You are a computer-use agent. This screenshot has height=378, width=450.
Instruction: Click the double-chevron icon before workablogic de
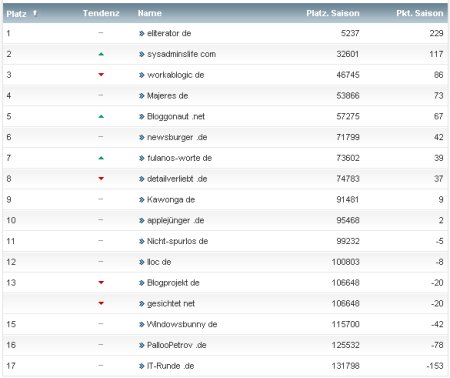point(142,75)
